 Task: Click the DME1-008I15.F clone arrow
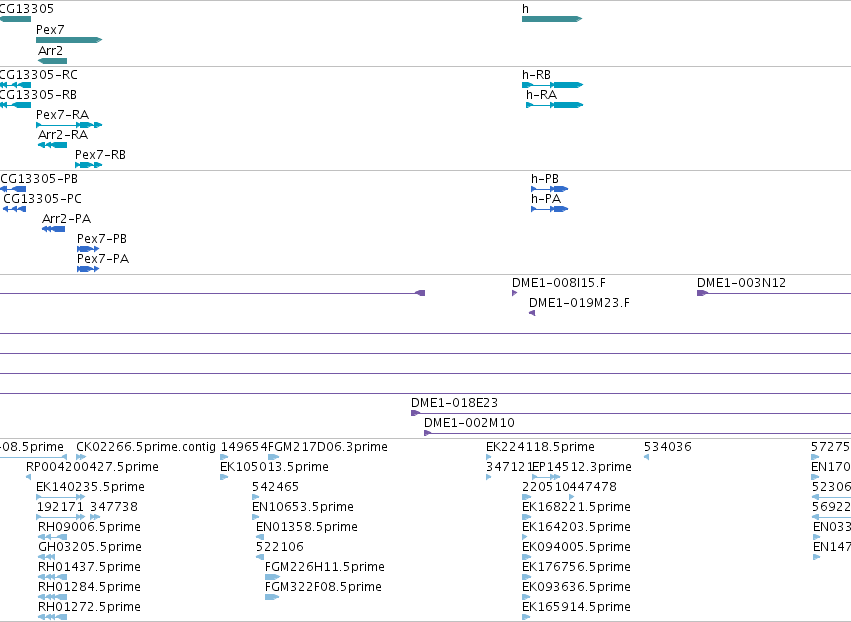pyautogui.click(x=515, y=293)
